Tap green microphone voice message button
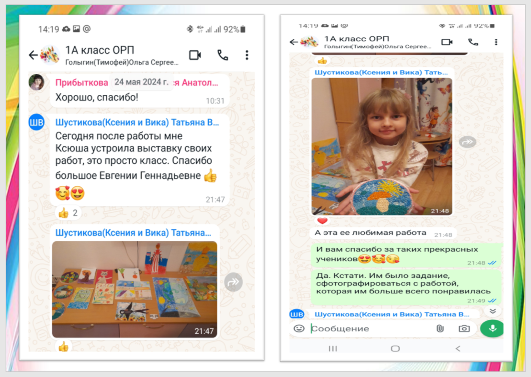531x377 pixels. [x=492, y=329]
